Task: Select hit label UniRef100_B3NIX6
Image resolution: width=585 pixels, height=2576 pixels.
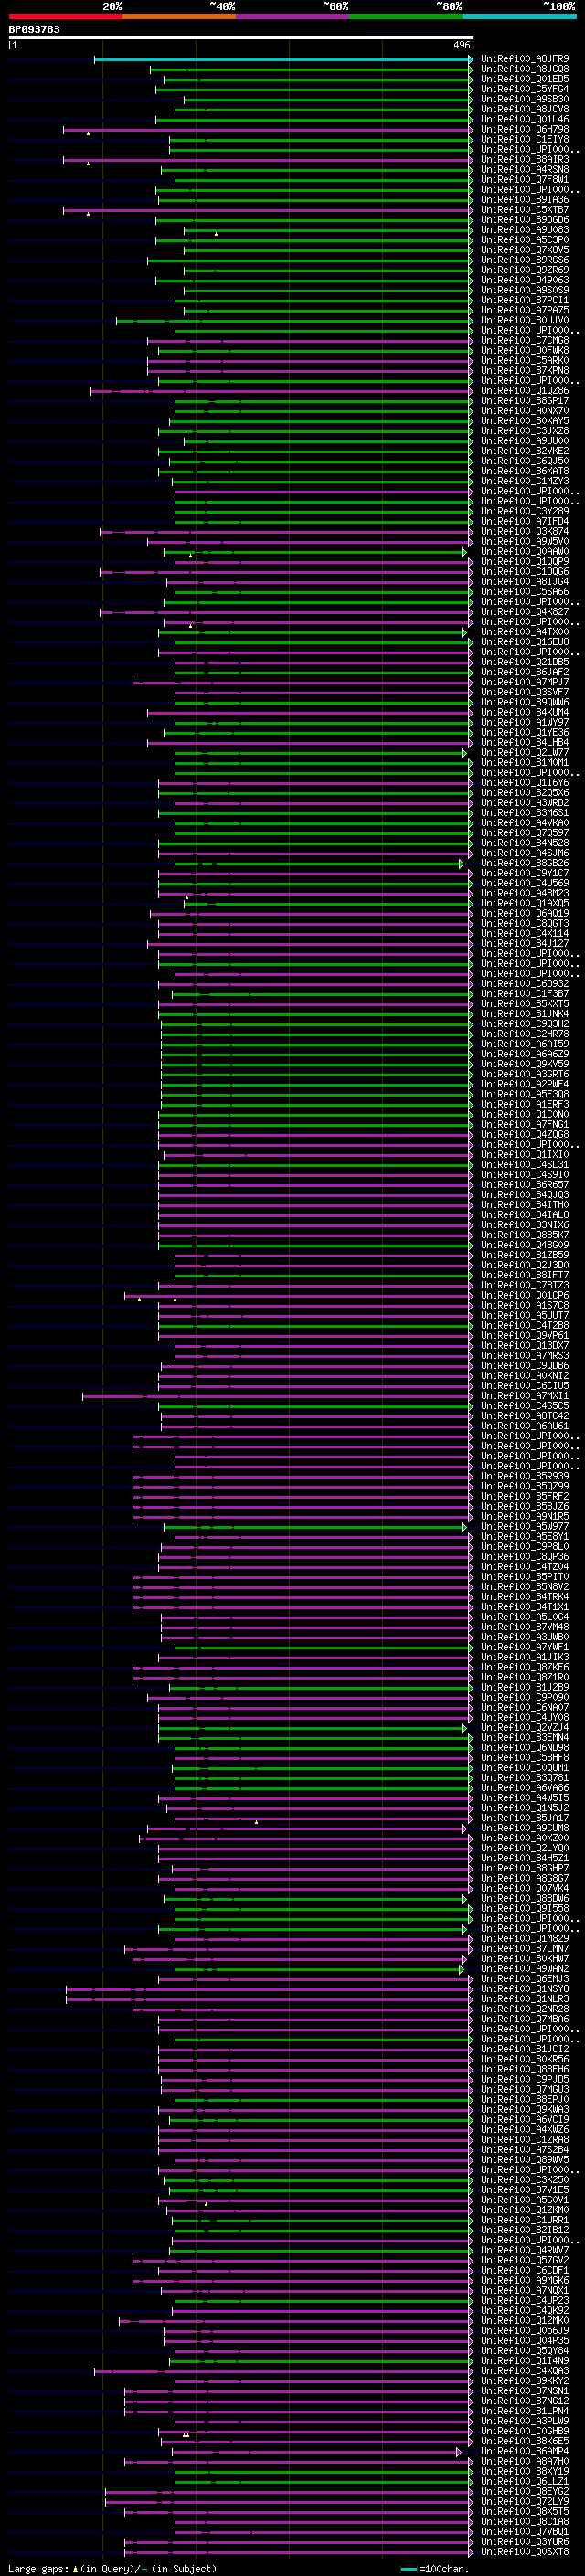Action: point(525,1224)
